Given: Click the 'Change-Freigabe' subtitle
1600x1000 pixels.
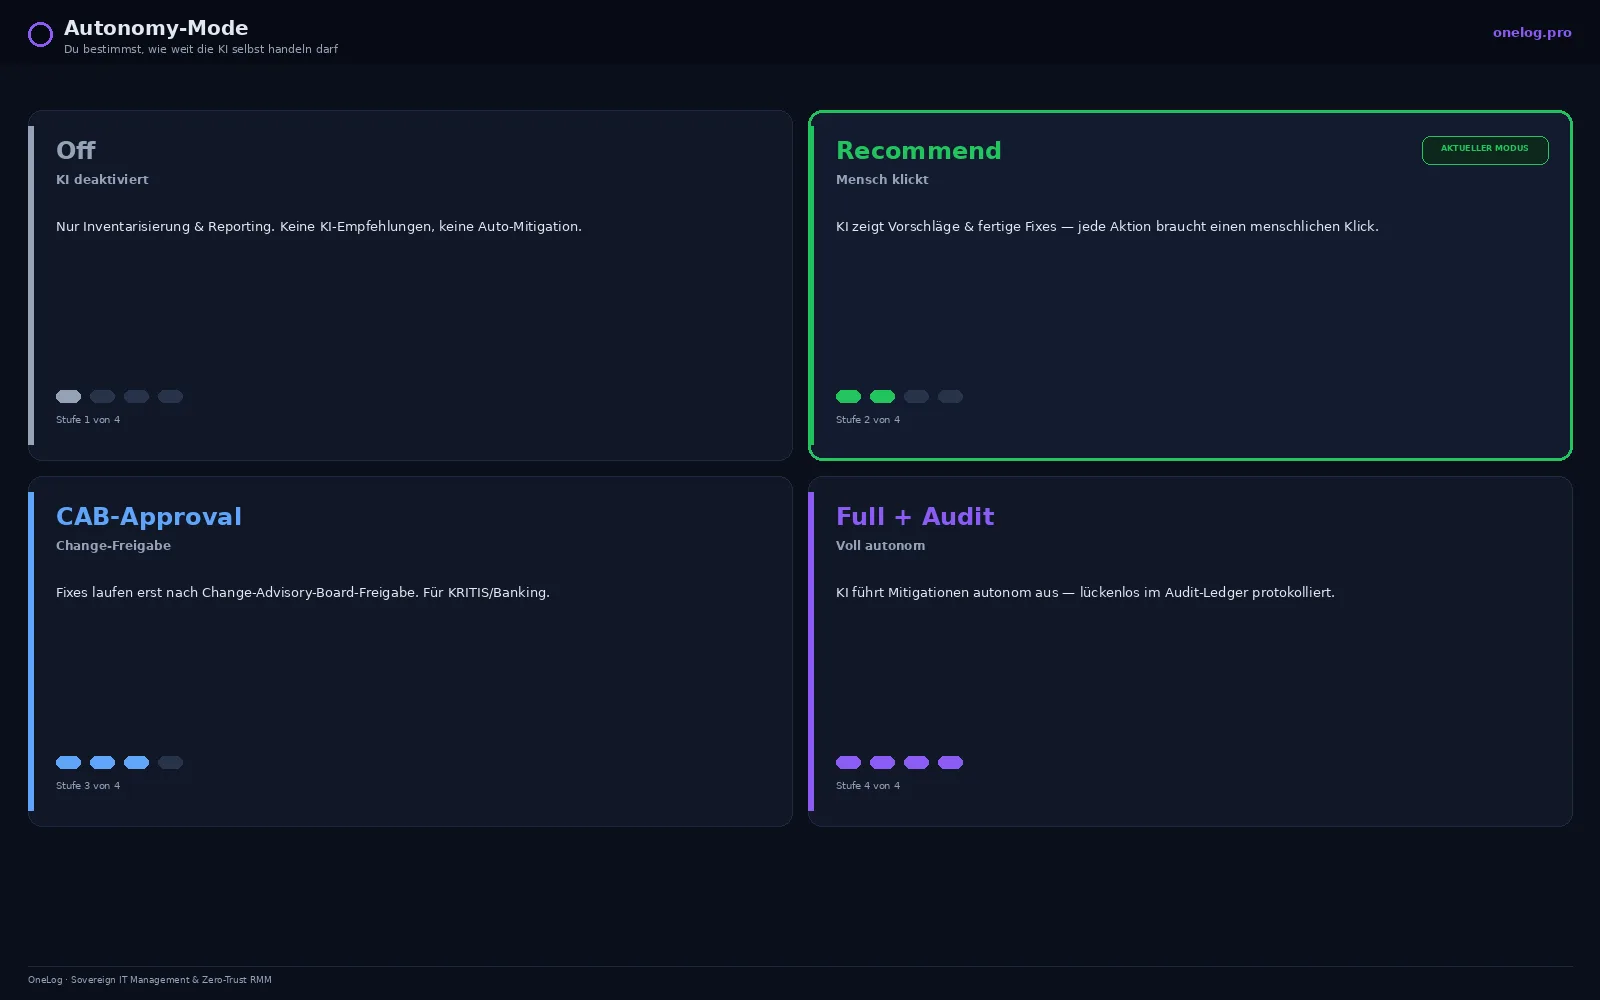Looking at the screenshot, I should pos(113,546).
